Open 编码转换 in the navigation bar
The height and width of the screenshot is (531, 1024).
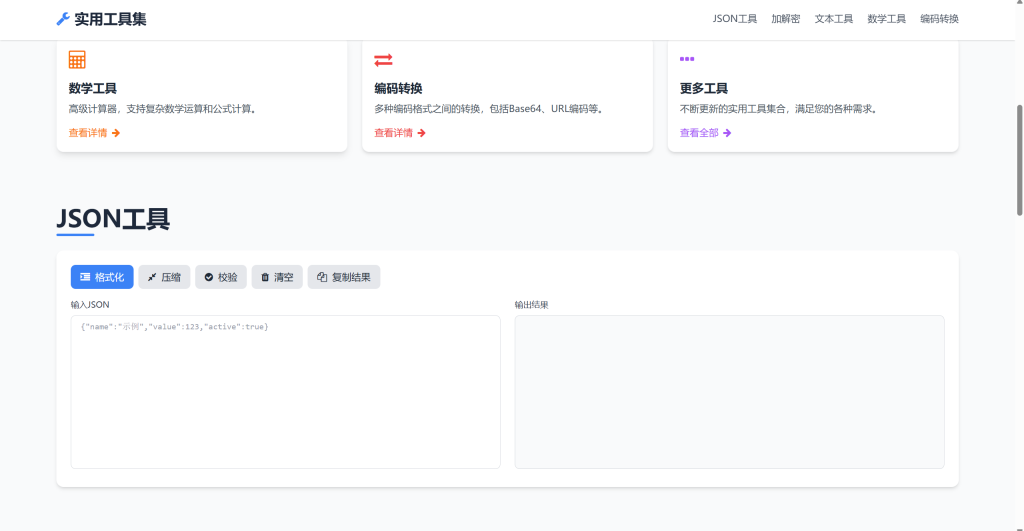click(x=940, y=19)
